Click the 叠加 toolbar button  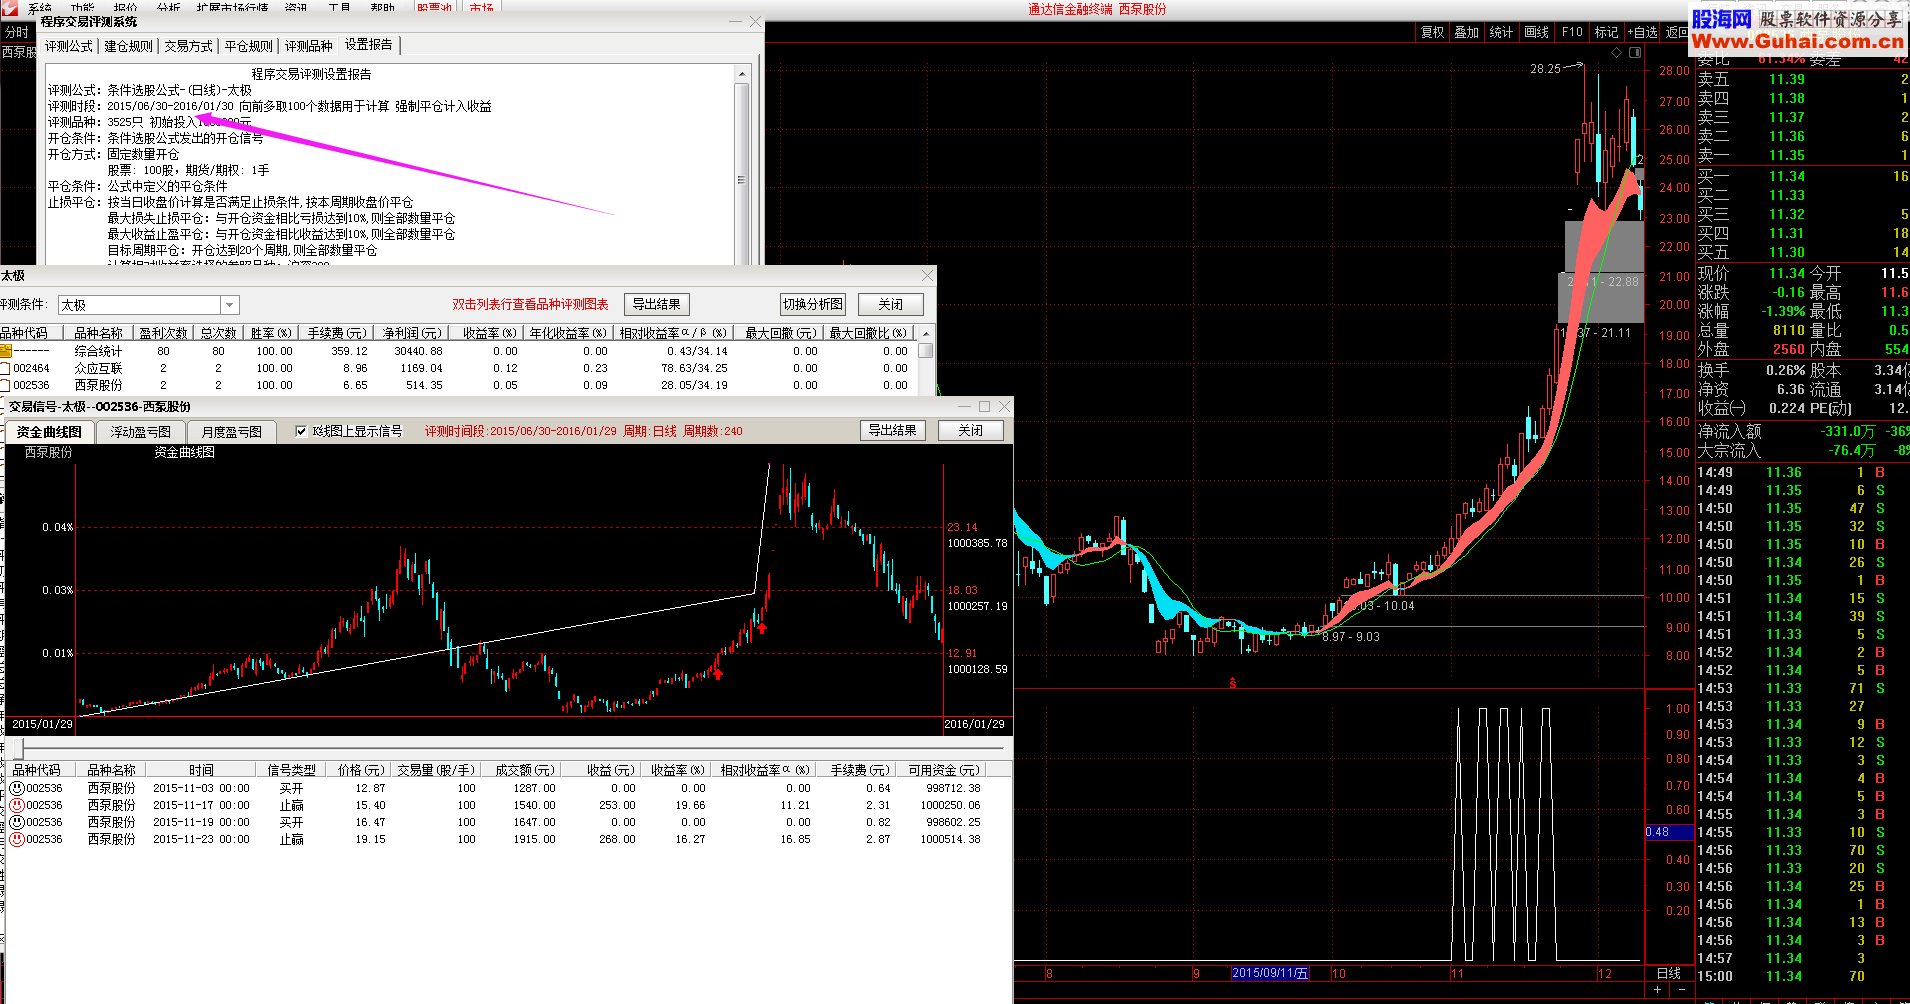coord(1466,32)
